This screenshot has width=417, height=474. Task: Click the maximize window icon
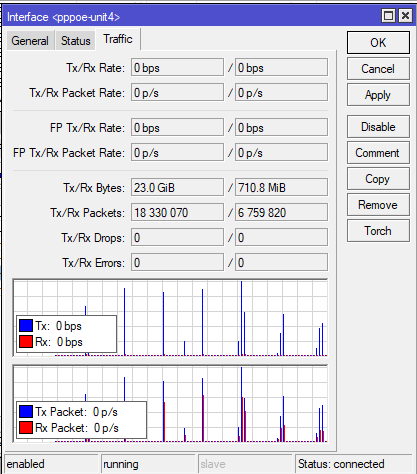coord(388,16)
